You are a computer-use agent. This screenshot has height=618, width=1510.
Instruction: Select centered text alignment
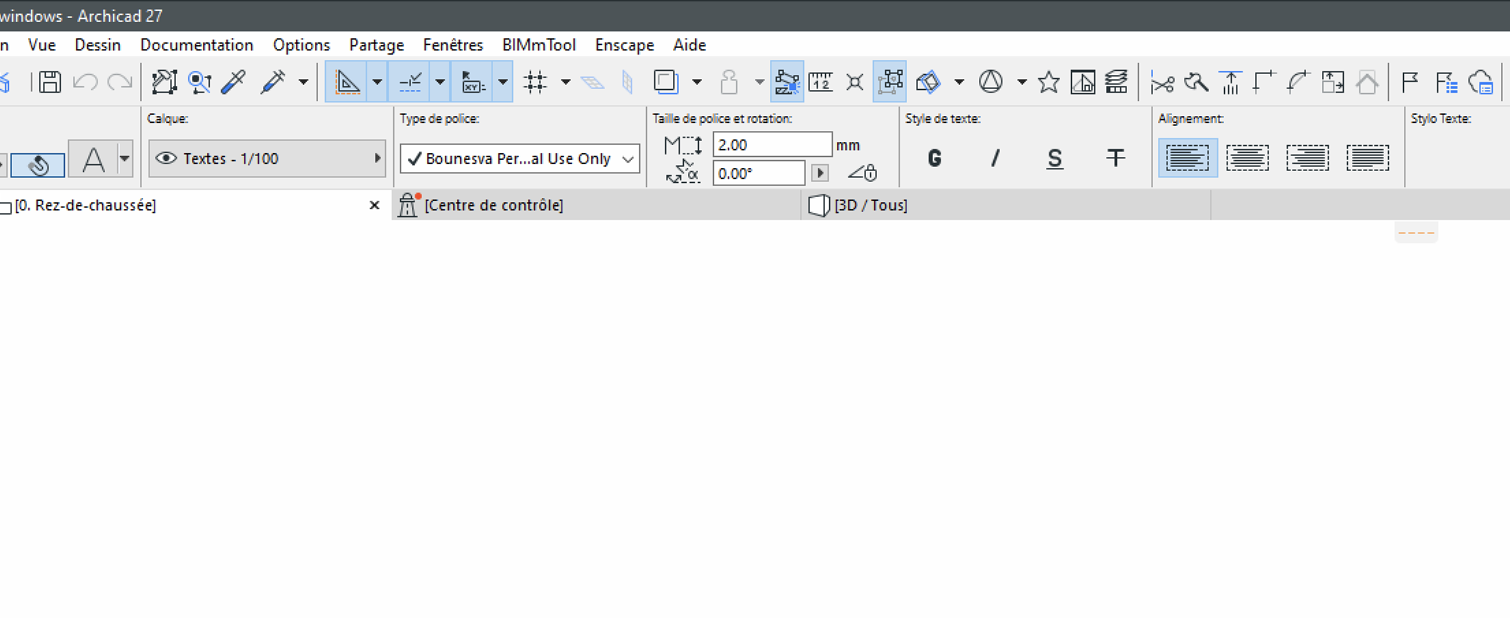click(1247, 158)
